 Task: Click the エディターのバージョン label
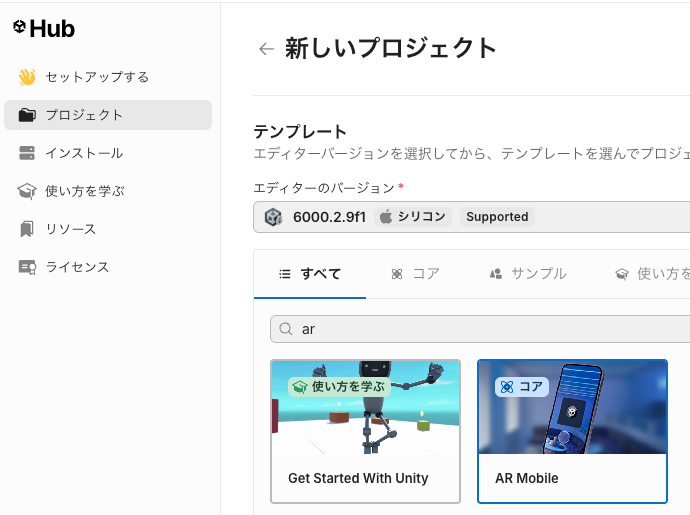pos(324,188)
